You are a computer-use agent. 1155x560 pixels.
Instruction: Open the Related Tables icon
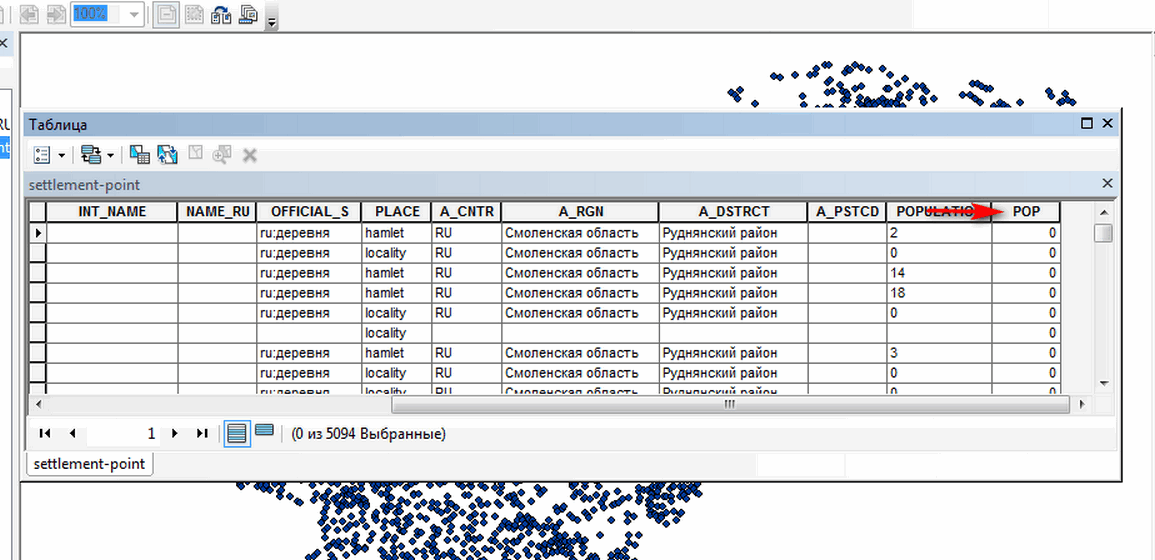[x=91, y=155]
